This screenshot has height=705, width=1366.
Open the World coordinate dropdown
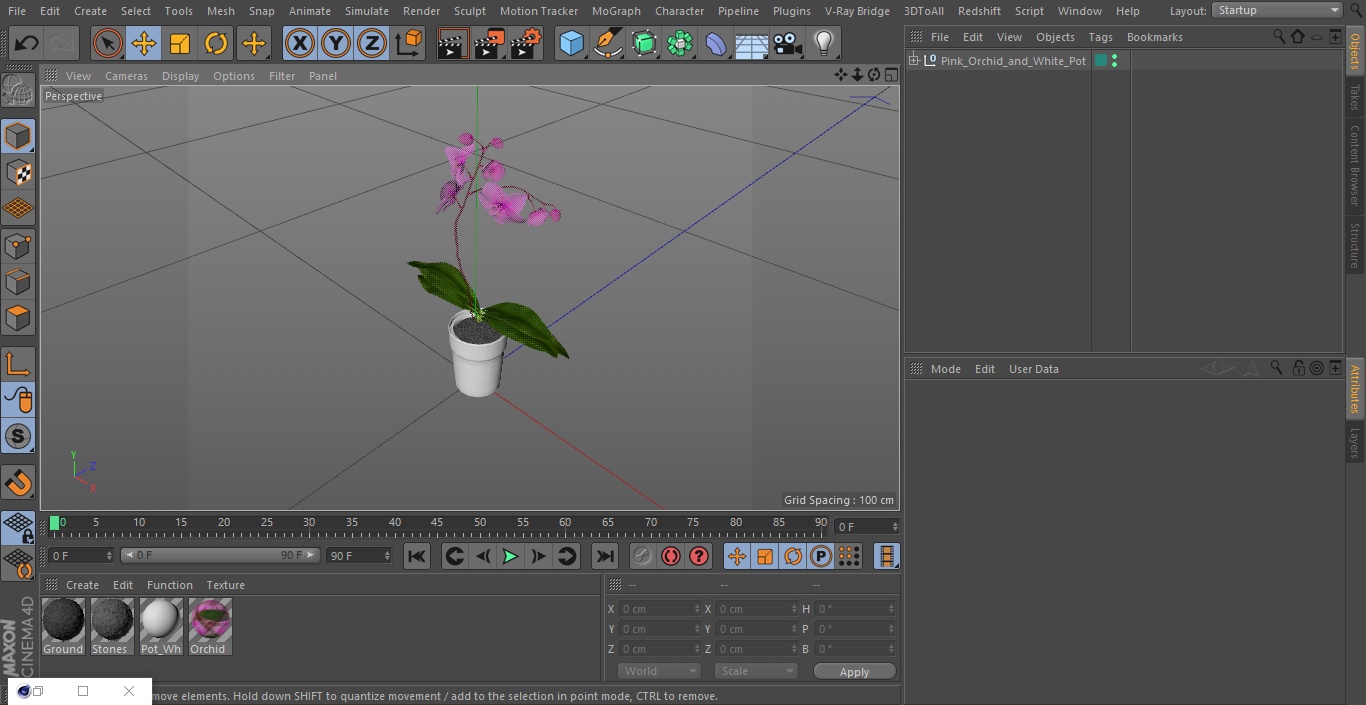click(659, 671)
